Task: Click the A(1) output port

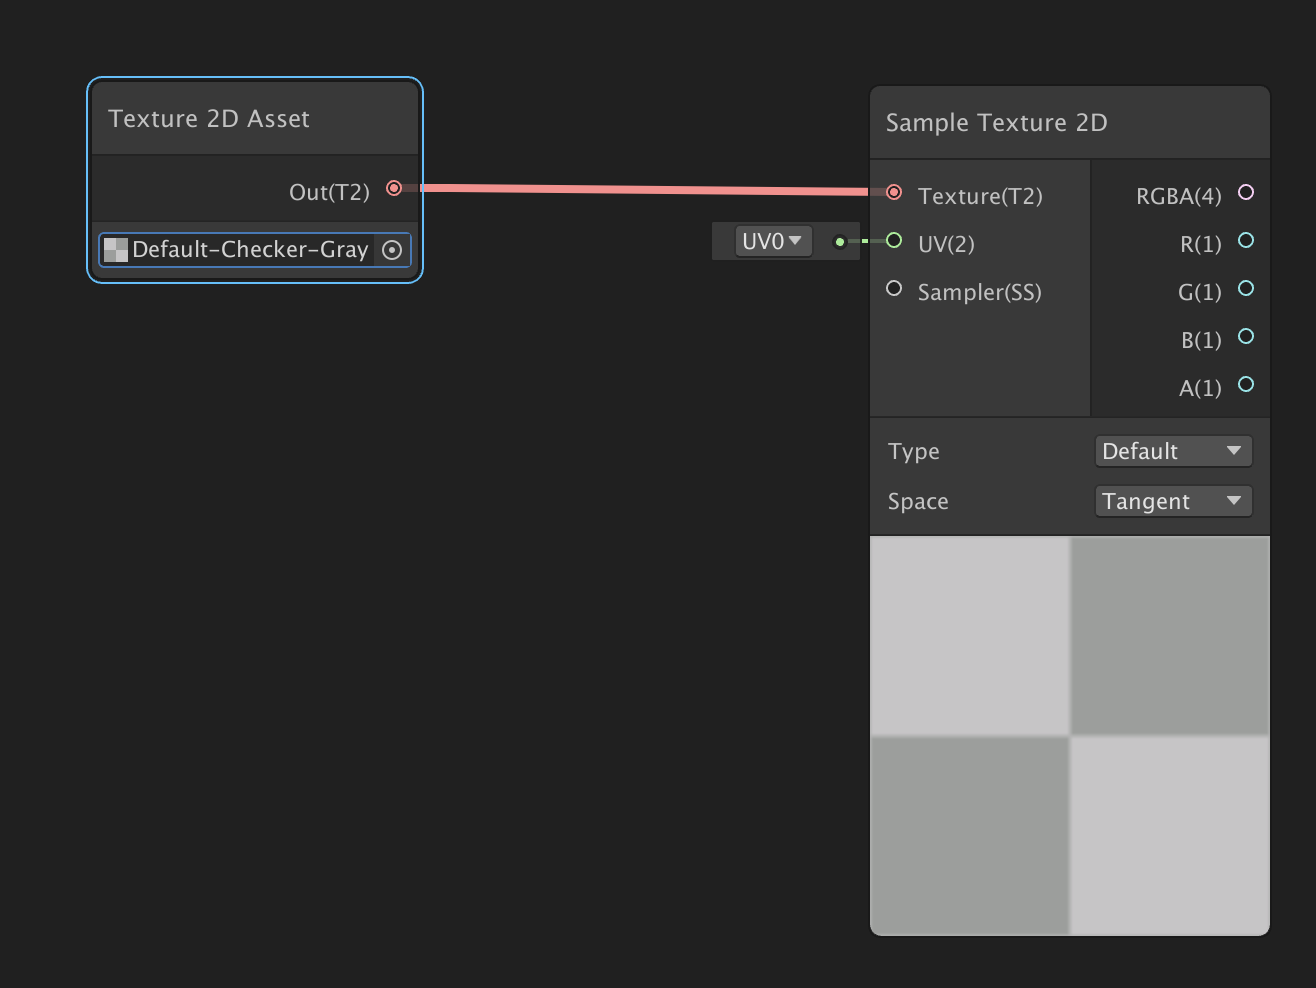Action: [x=1246, y=384]
